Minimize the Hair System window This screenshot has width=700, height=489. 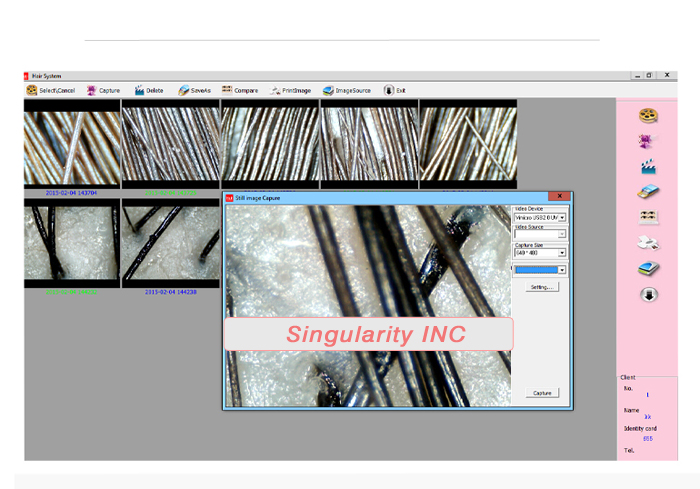point(638,76)
